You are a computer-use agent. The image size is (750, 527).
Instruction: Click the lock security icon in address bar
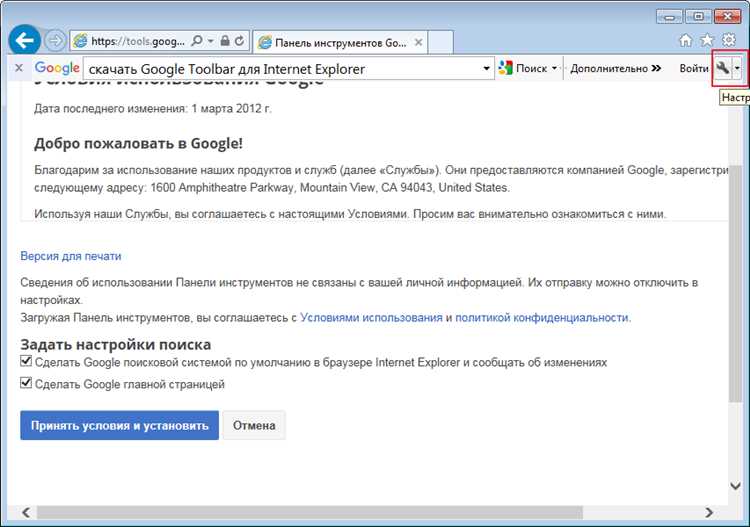[225, 41]
